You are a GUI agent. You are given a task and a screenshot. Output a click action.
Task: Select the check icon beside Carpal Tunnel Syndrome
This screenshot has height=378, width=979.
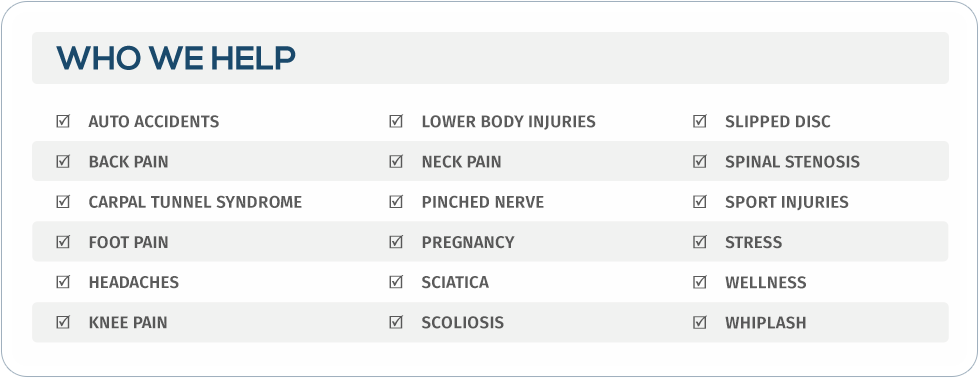click(63, 201)
